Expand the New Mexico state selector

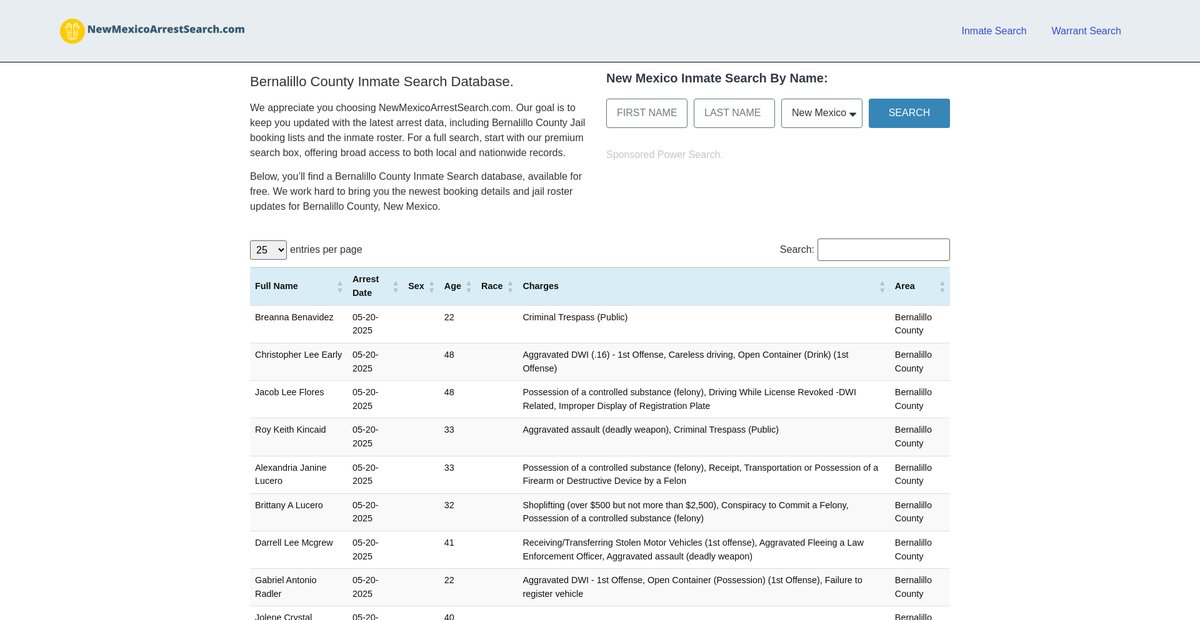[x=821, y=113]
